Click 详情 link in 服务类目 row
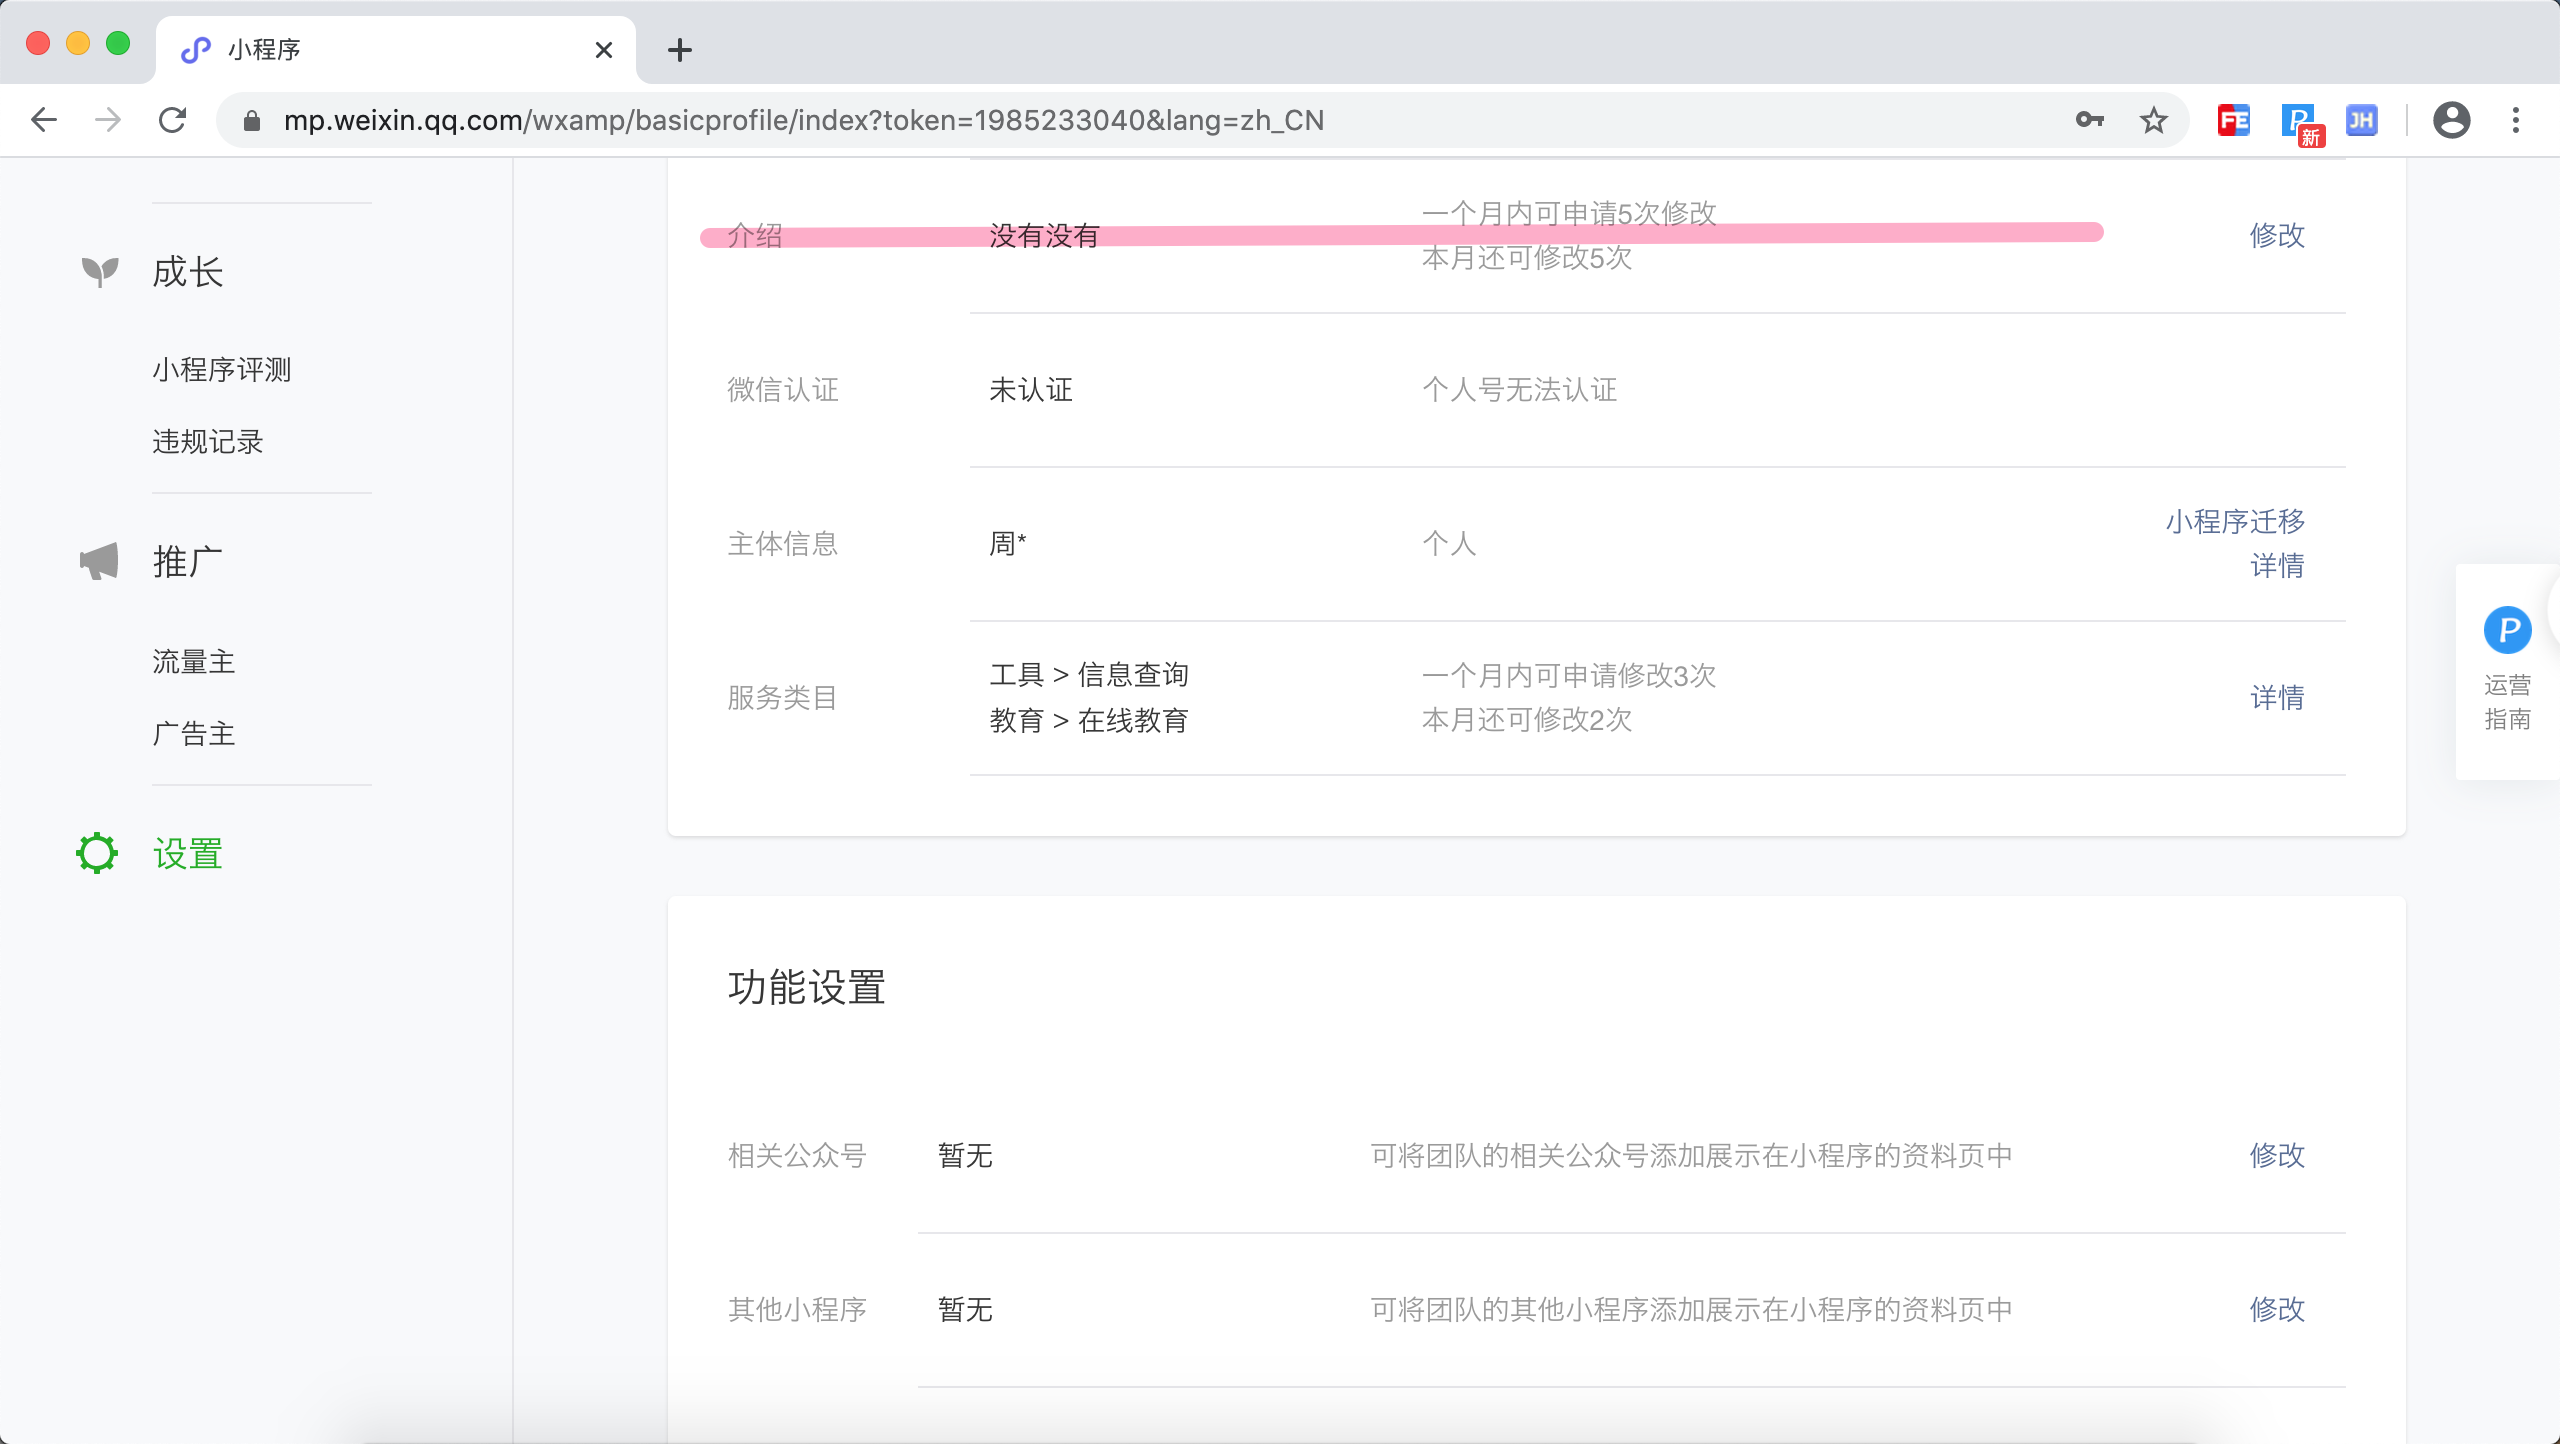The width and height of the screenshot is (2560, 1444). tap(2277, 697)
